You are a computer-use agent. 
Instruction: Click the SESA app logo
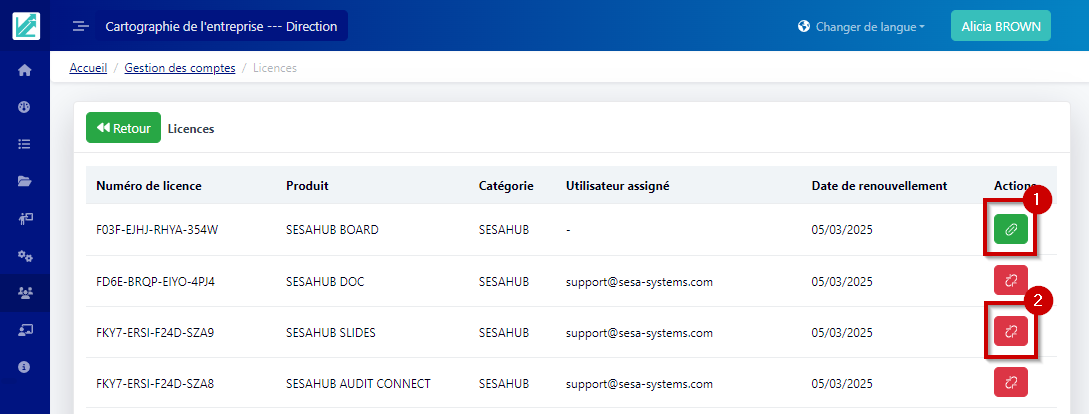pyautogui.click(x=26, y=25)
